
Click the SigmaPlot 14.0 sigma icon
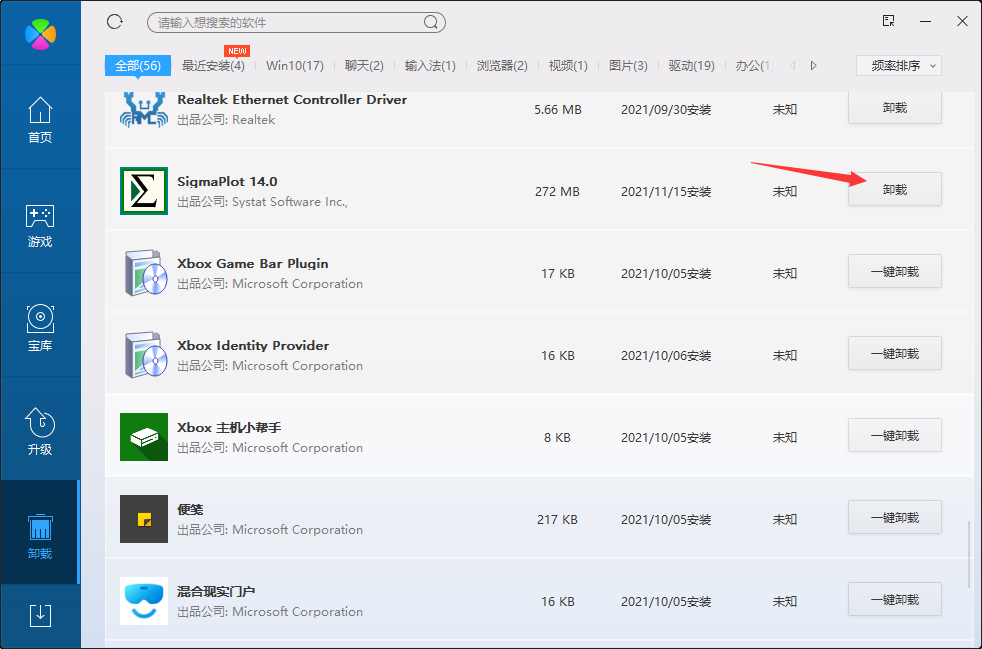(144, 191)
